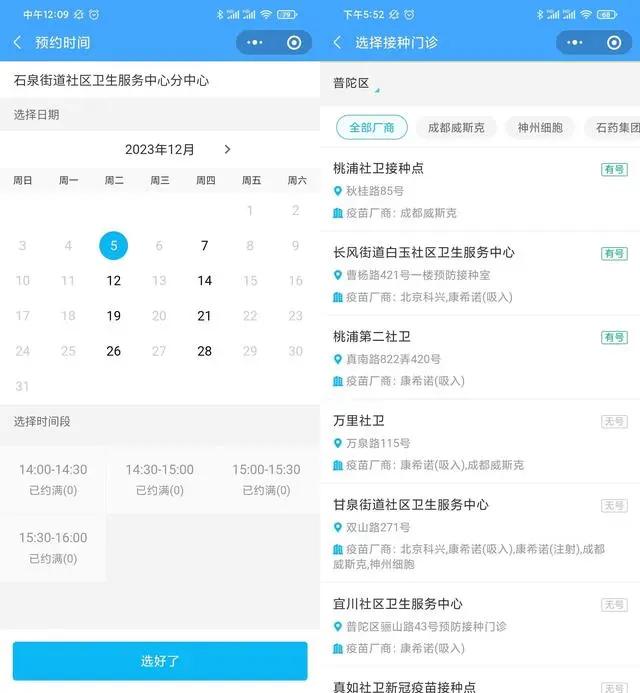Select December 12 on calendar
640x693 pixels.
click(114, 281)
